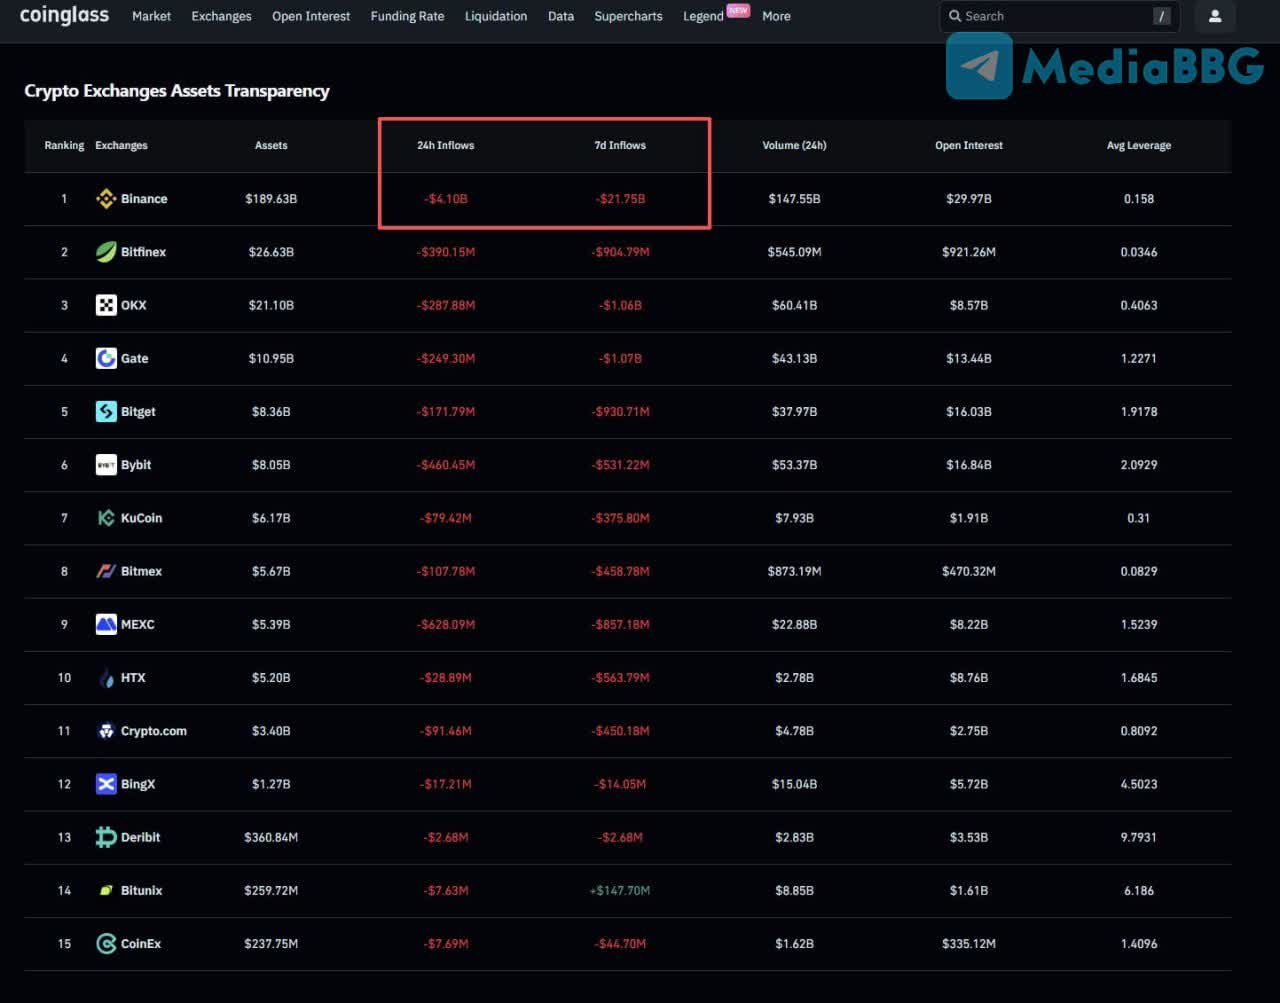The height and width of the screenshot is (1003, 1280).
Task: Open the Legend menu marked NEW
Action: point(703,16)
